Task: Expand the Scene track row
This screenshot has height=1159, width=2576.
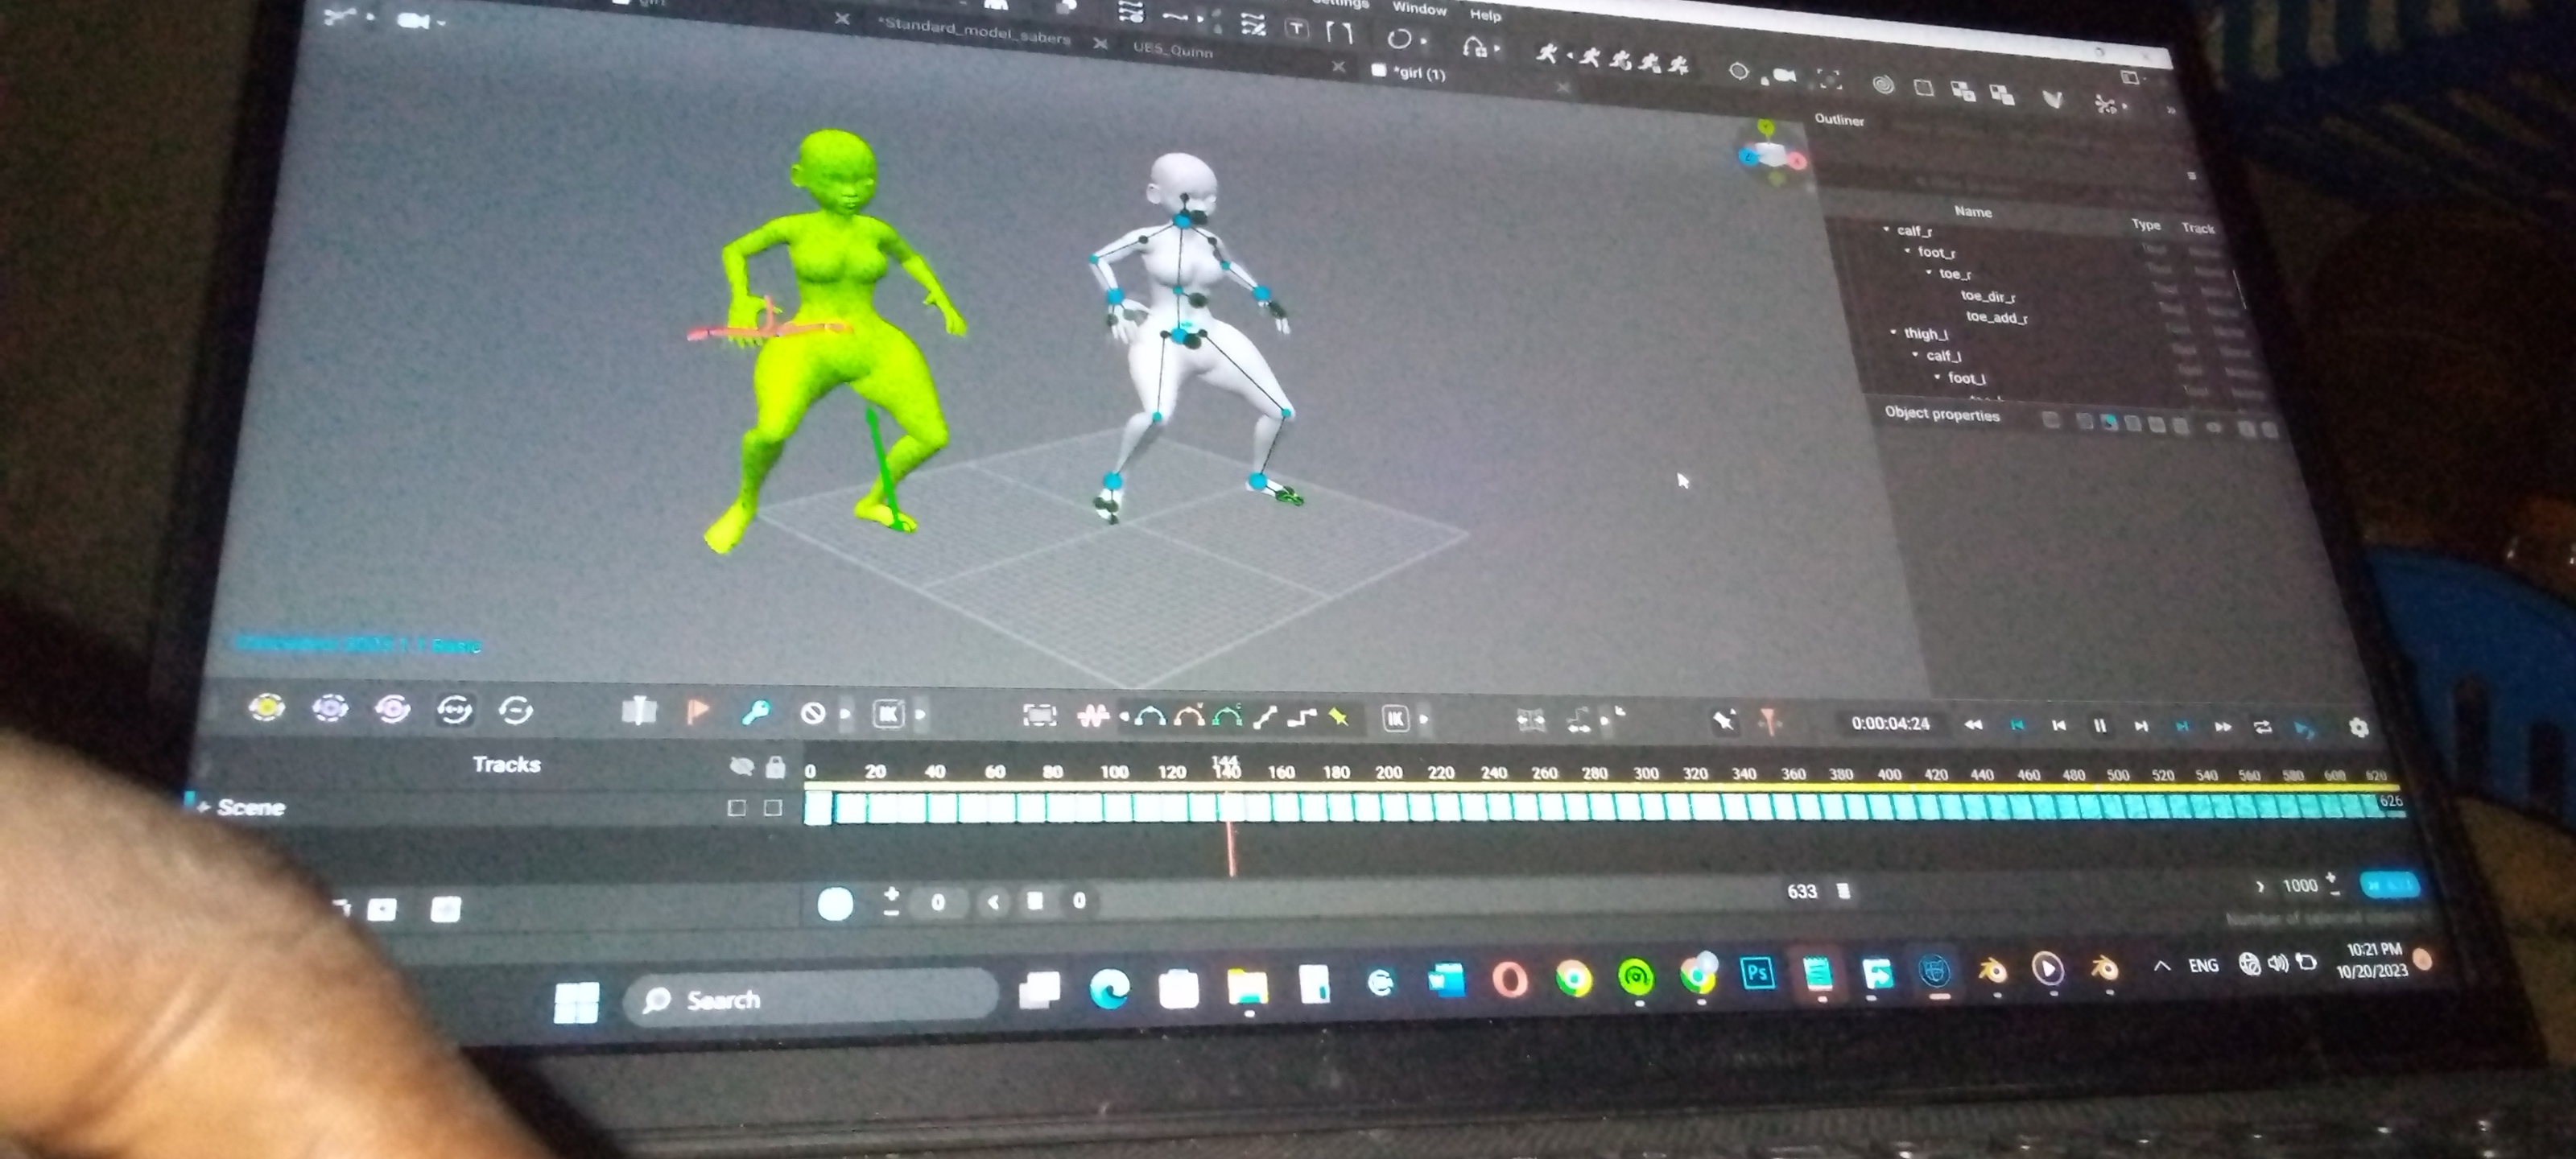Action: [204, 807]
